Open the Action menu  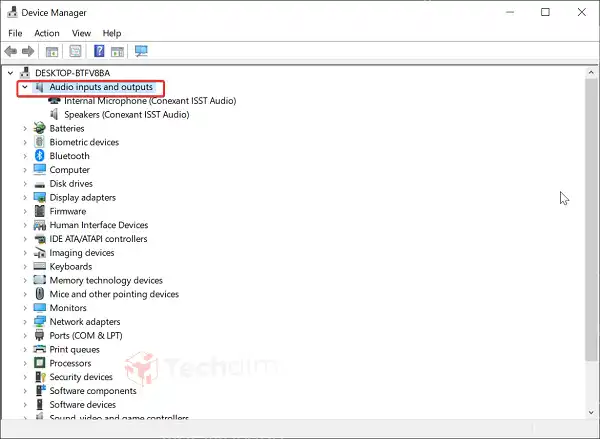(x=47, y=33)
